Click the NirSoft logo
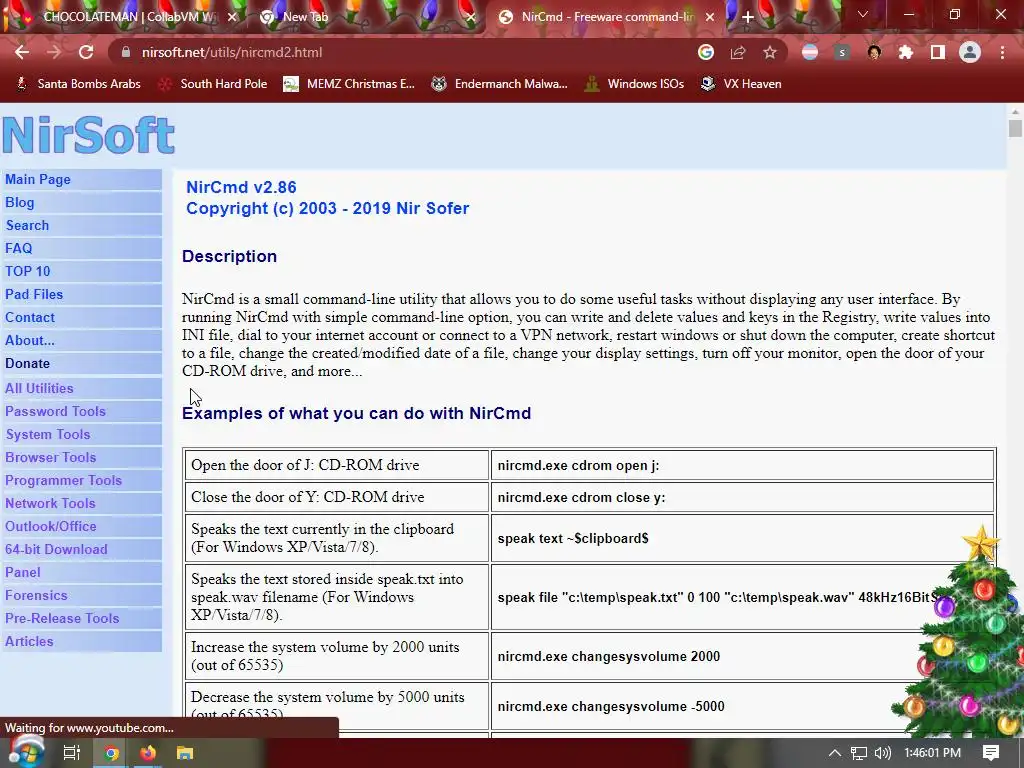Viewport: 1024px width, 768px height. [88, 135]
